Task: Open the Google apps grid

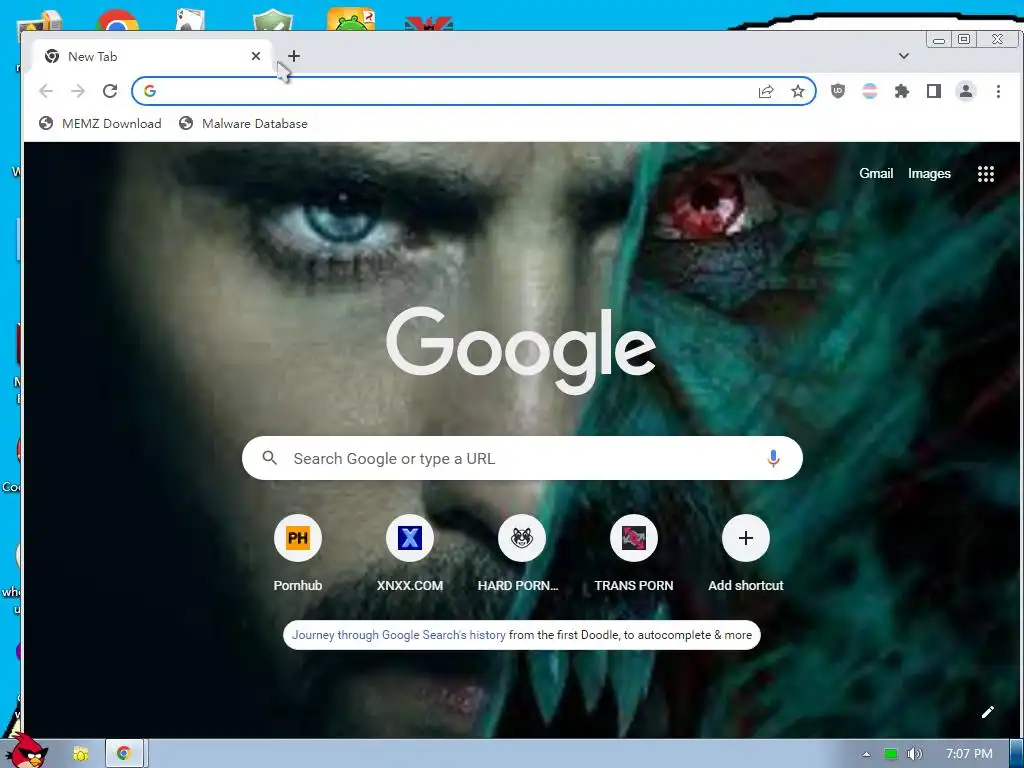Action: click(985, 174)
